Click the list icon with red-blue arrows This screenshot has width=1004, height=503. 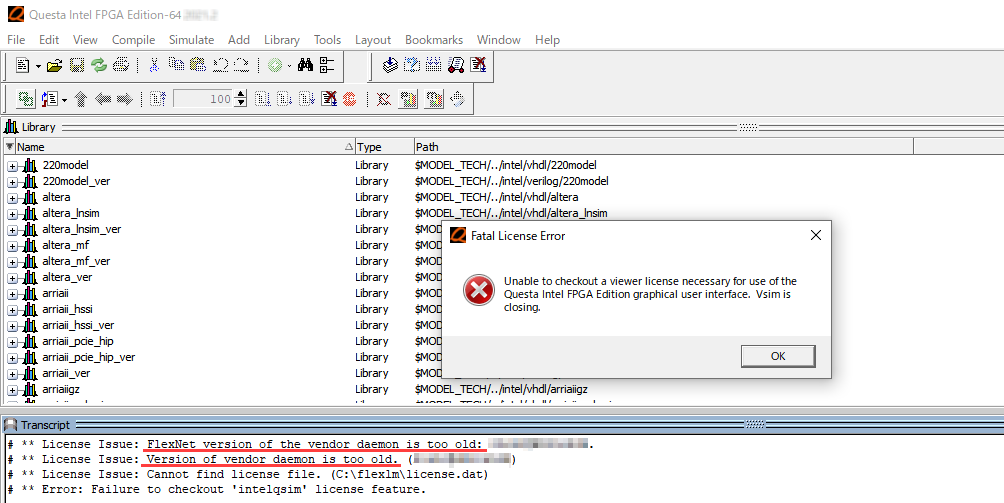(x=49, y=99)
